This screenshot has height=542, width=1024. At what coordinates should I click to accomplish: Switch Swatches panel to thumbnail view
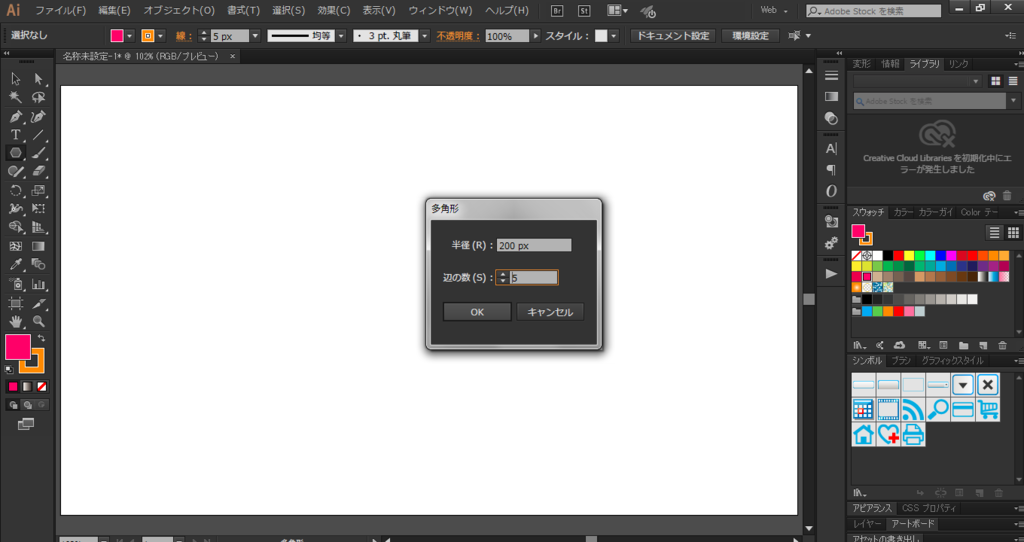coord(1013,232)
